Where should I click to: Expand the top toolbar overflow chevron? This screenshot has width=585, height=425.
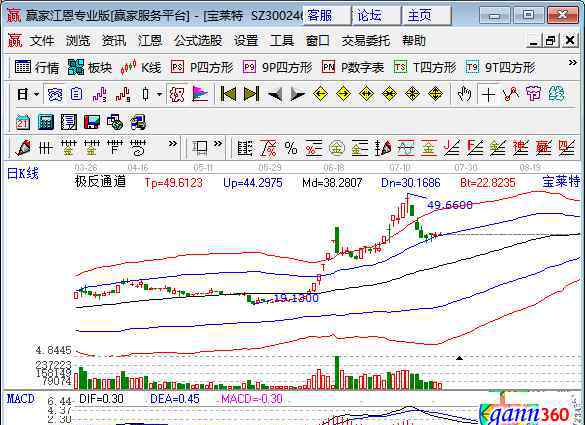pyautogui.click(x=573, y=63)
